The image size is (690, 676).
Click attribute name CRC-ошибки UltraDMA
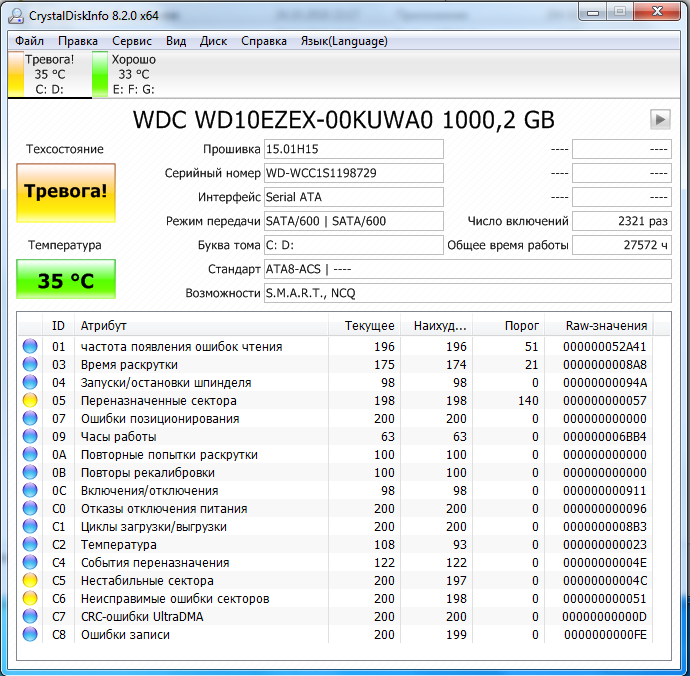(x=142, y=617)
